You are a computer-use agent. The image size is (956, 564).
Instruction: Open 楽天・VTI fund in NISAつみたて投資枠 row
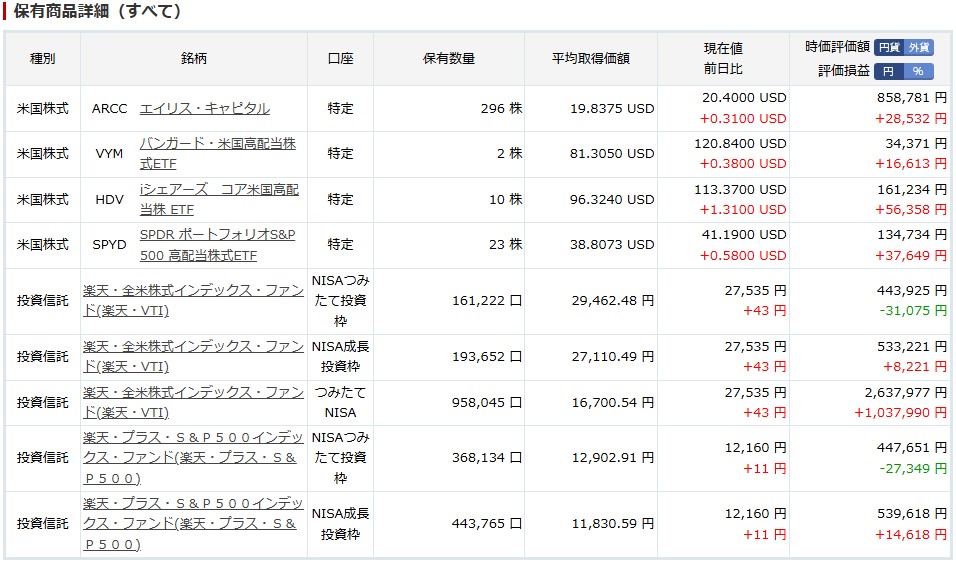coord(193,301)
